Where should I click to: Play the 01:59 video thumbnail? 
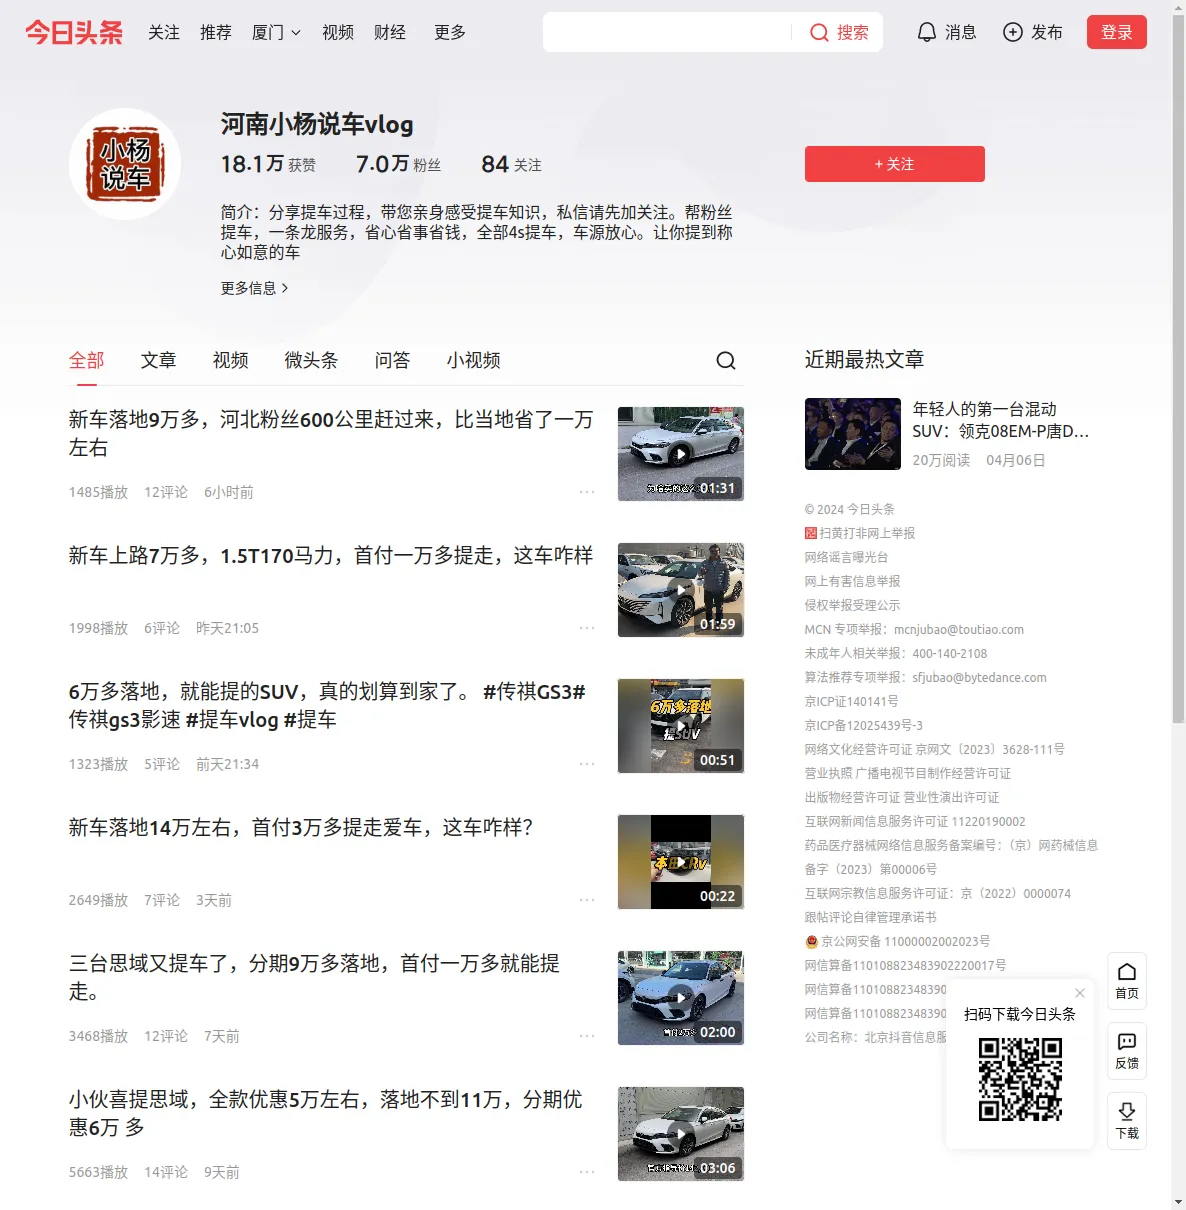[x=681, y=590]
